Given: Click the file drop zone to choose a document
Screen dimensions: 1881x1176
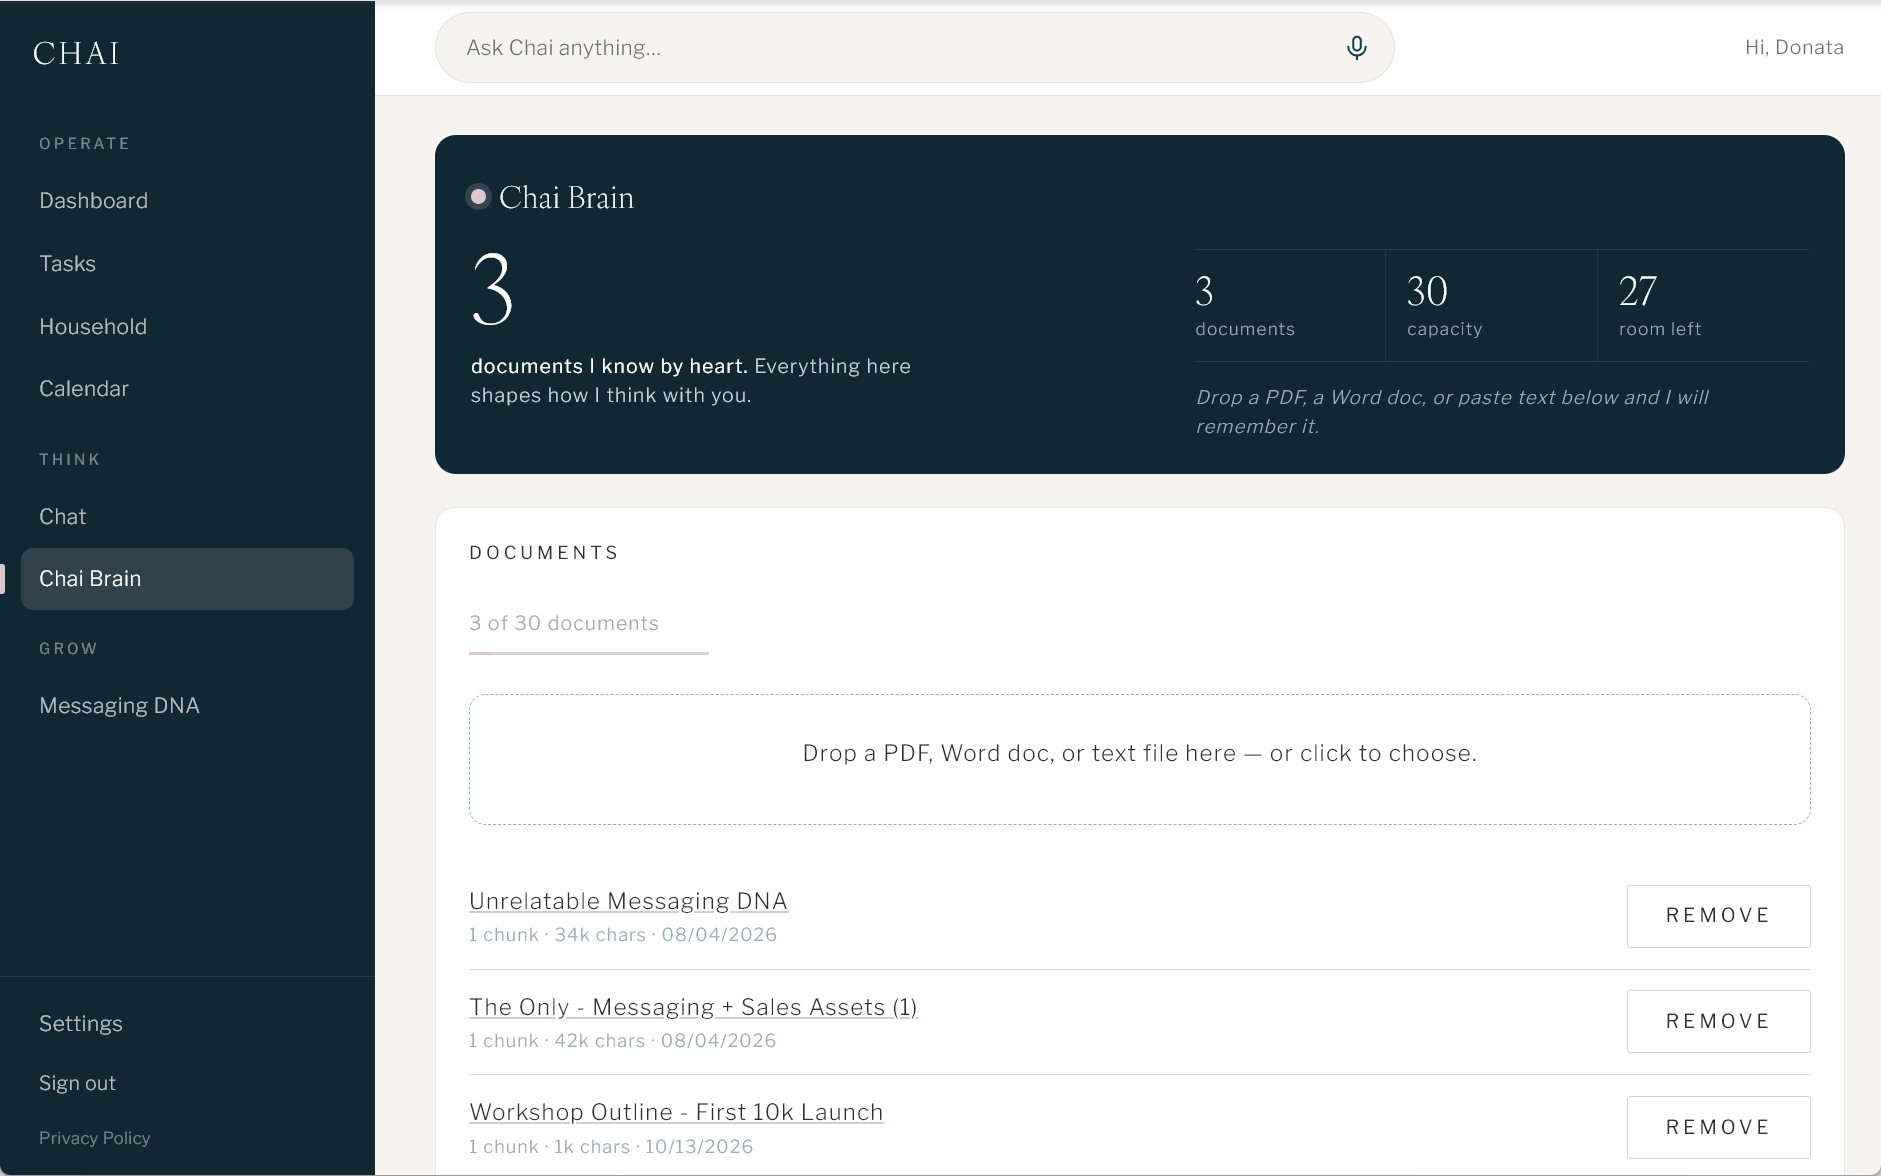Looking at the screenshot, I should click(x=1139, y=760).
